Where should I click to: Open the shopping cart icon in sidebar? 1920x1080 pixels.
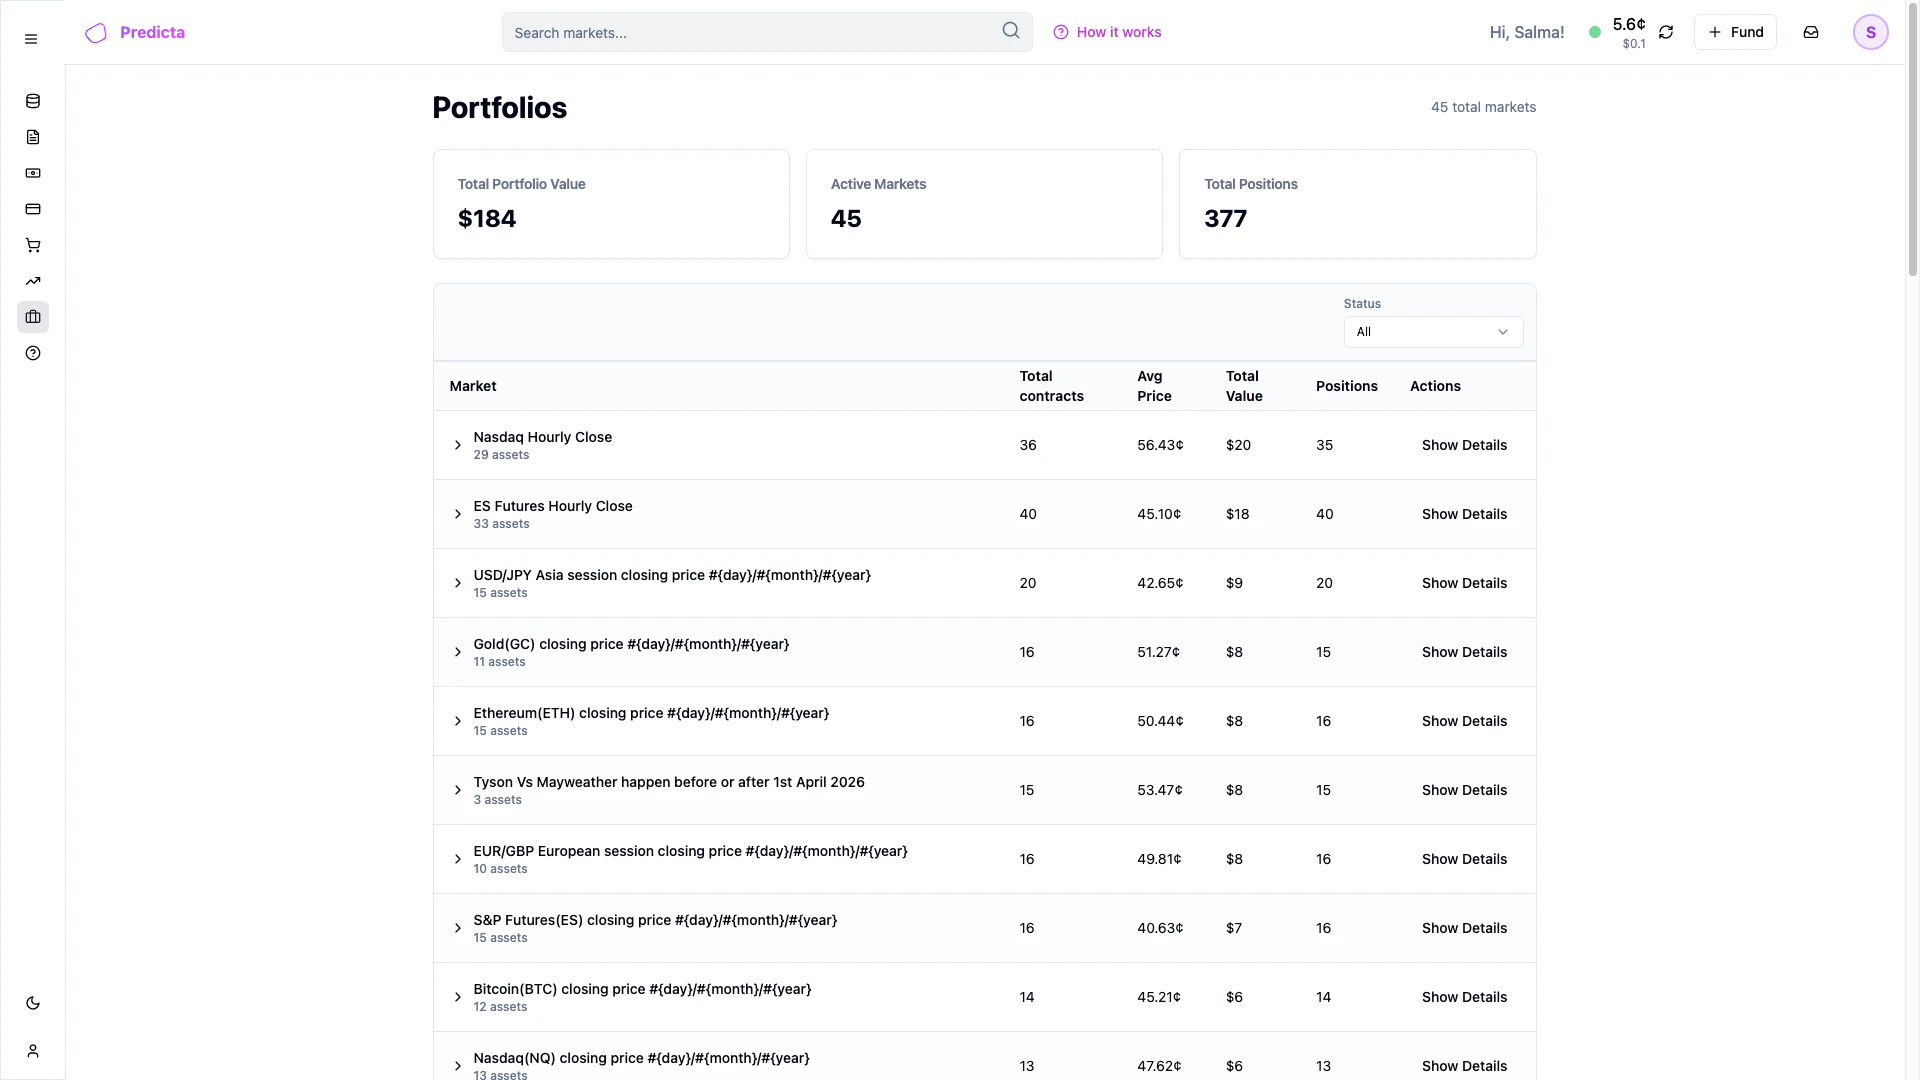click(33, 245)
